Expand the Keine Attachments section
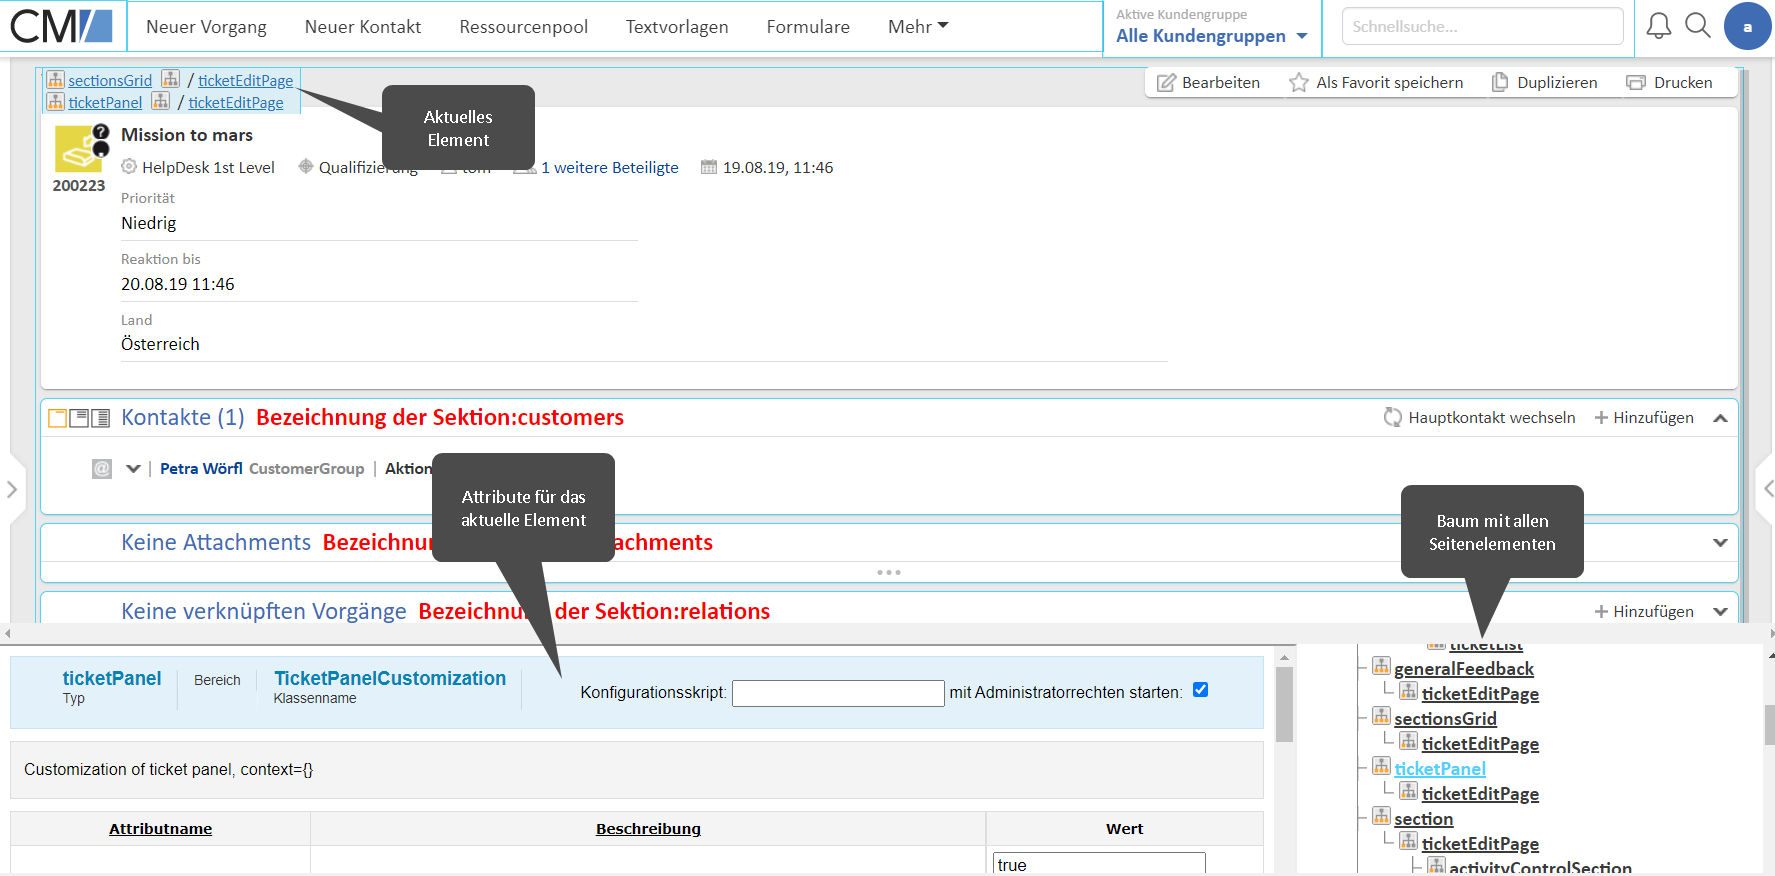Viewport: 1775px width, 876px height. coord(1720,543)
